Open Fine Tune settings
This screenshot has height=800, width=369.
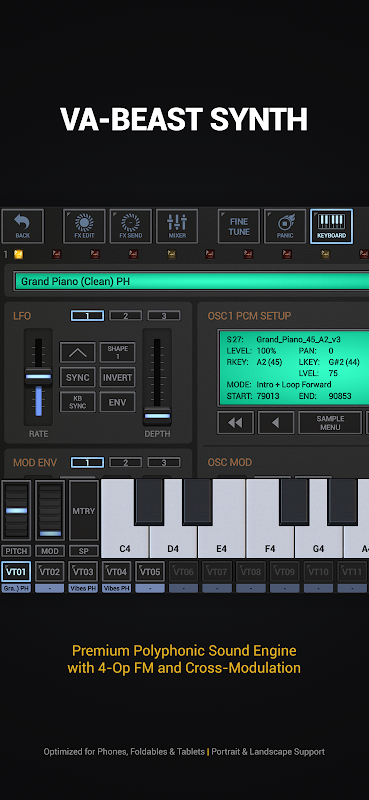tap(239, 226)
